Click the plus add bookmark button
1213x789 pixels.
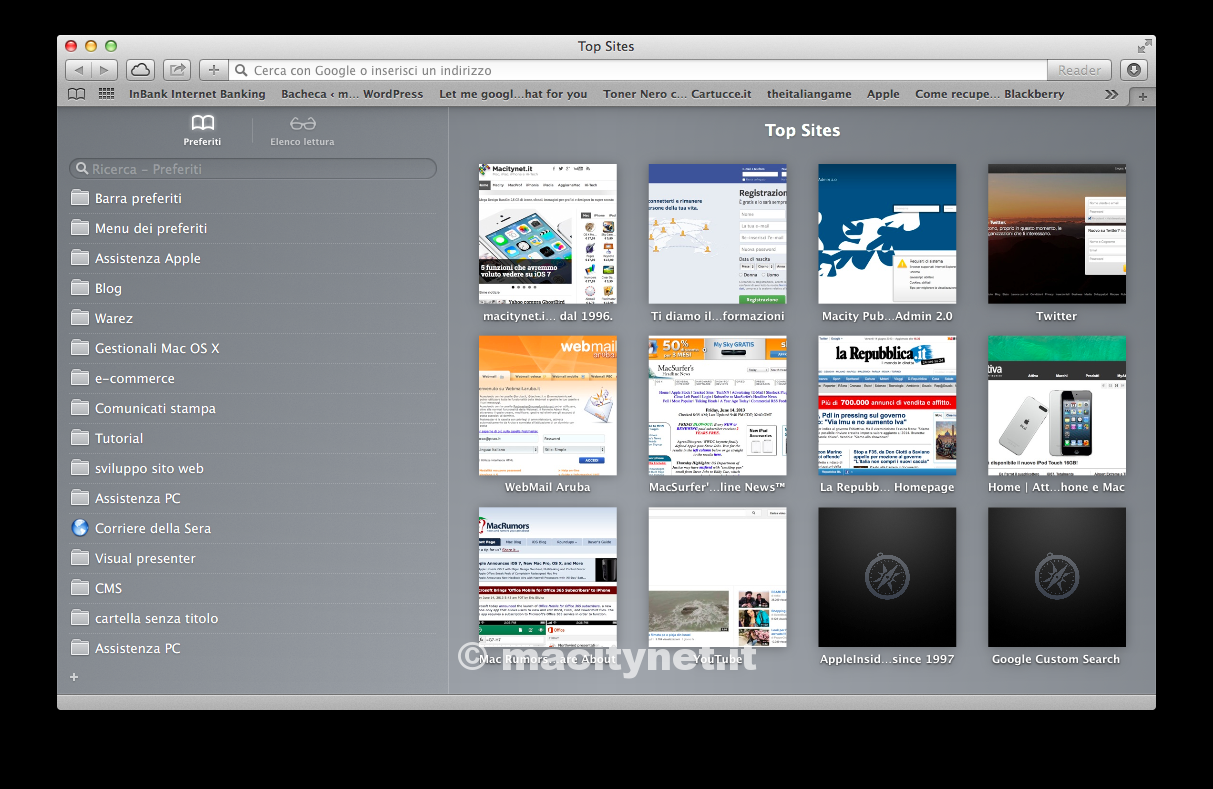click(213, 70)
